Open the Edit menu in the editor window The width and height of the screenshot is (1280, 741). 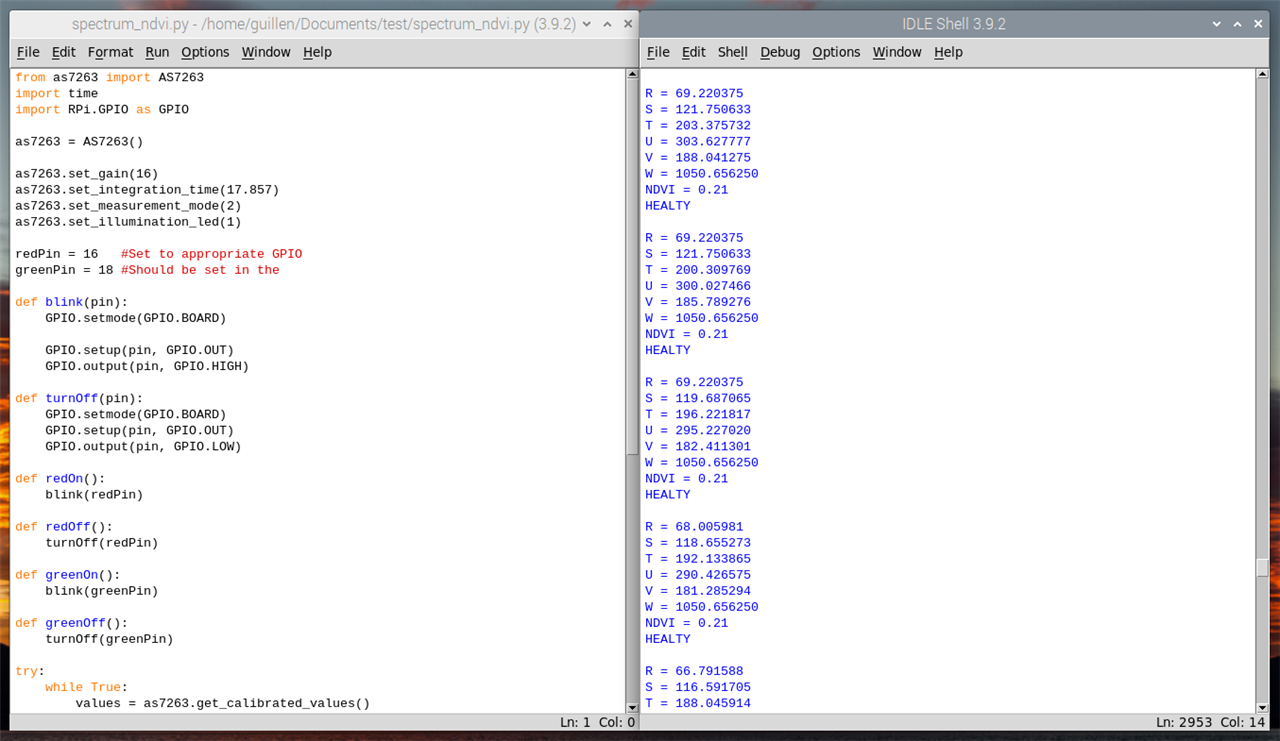coord(64,52)
